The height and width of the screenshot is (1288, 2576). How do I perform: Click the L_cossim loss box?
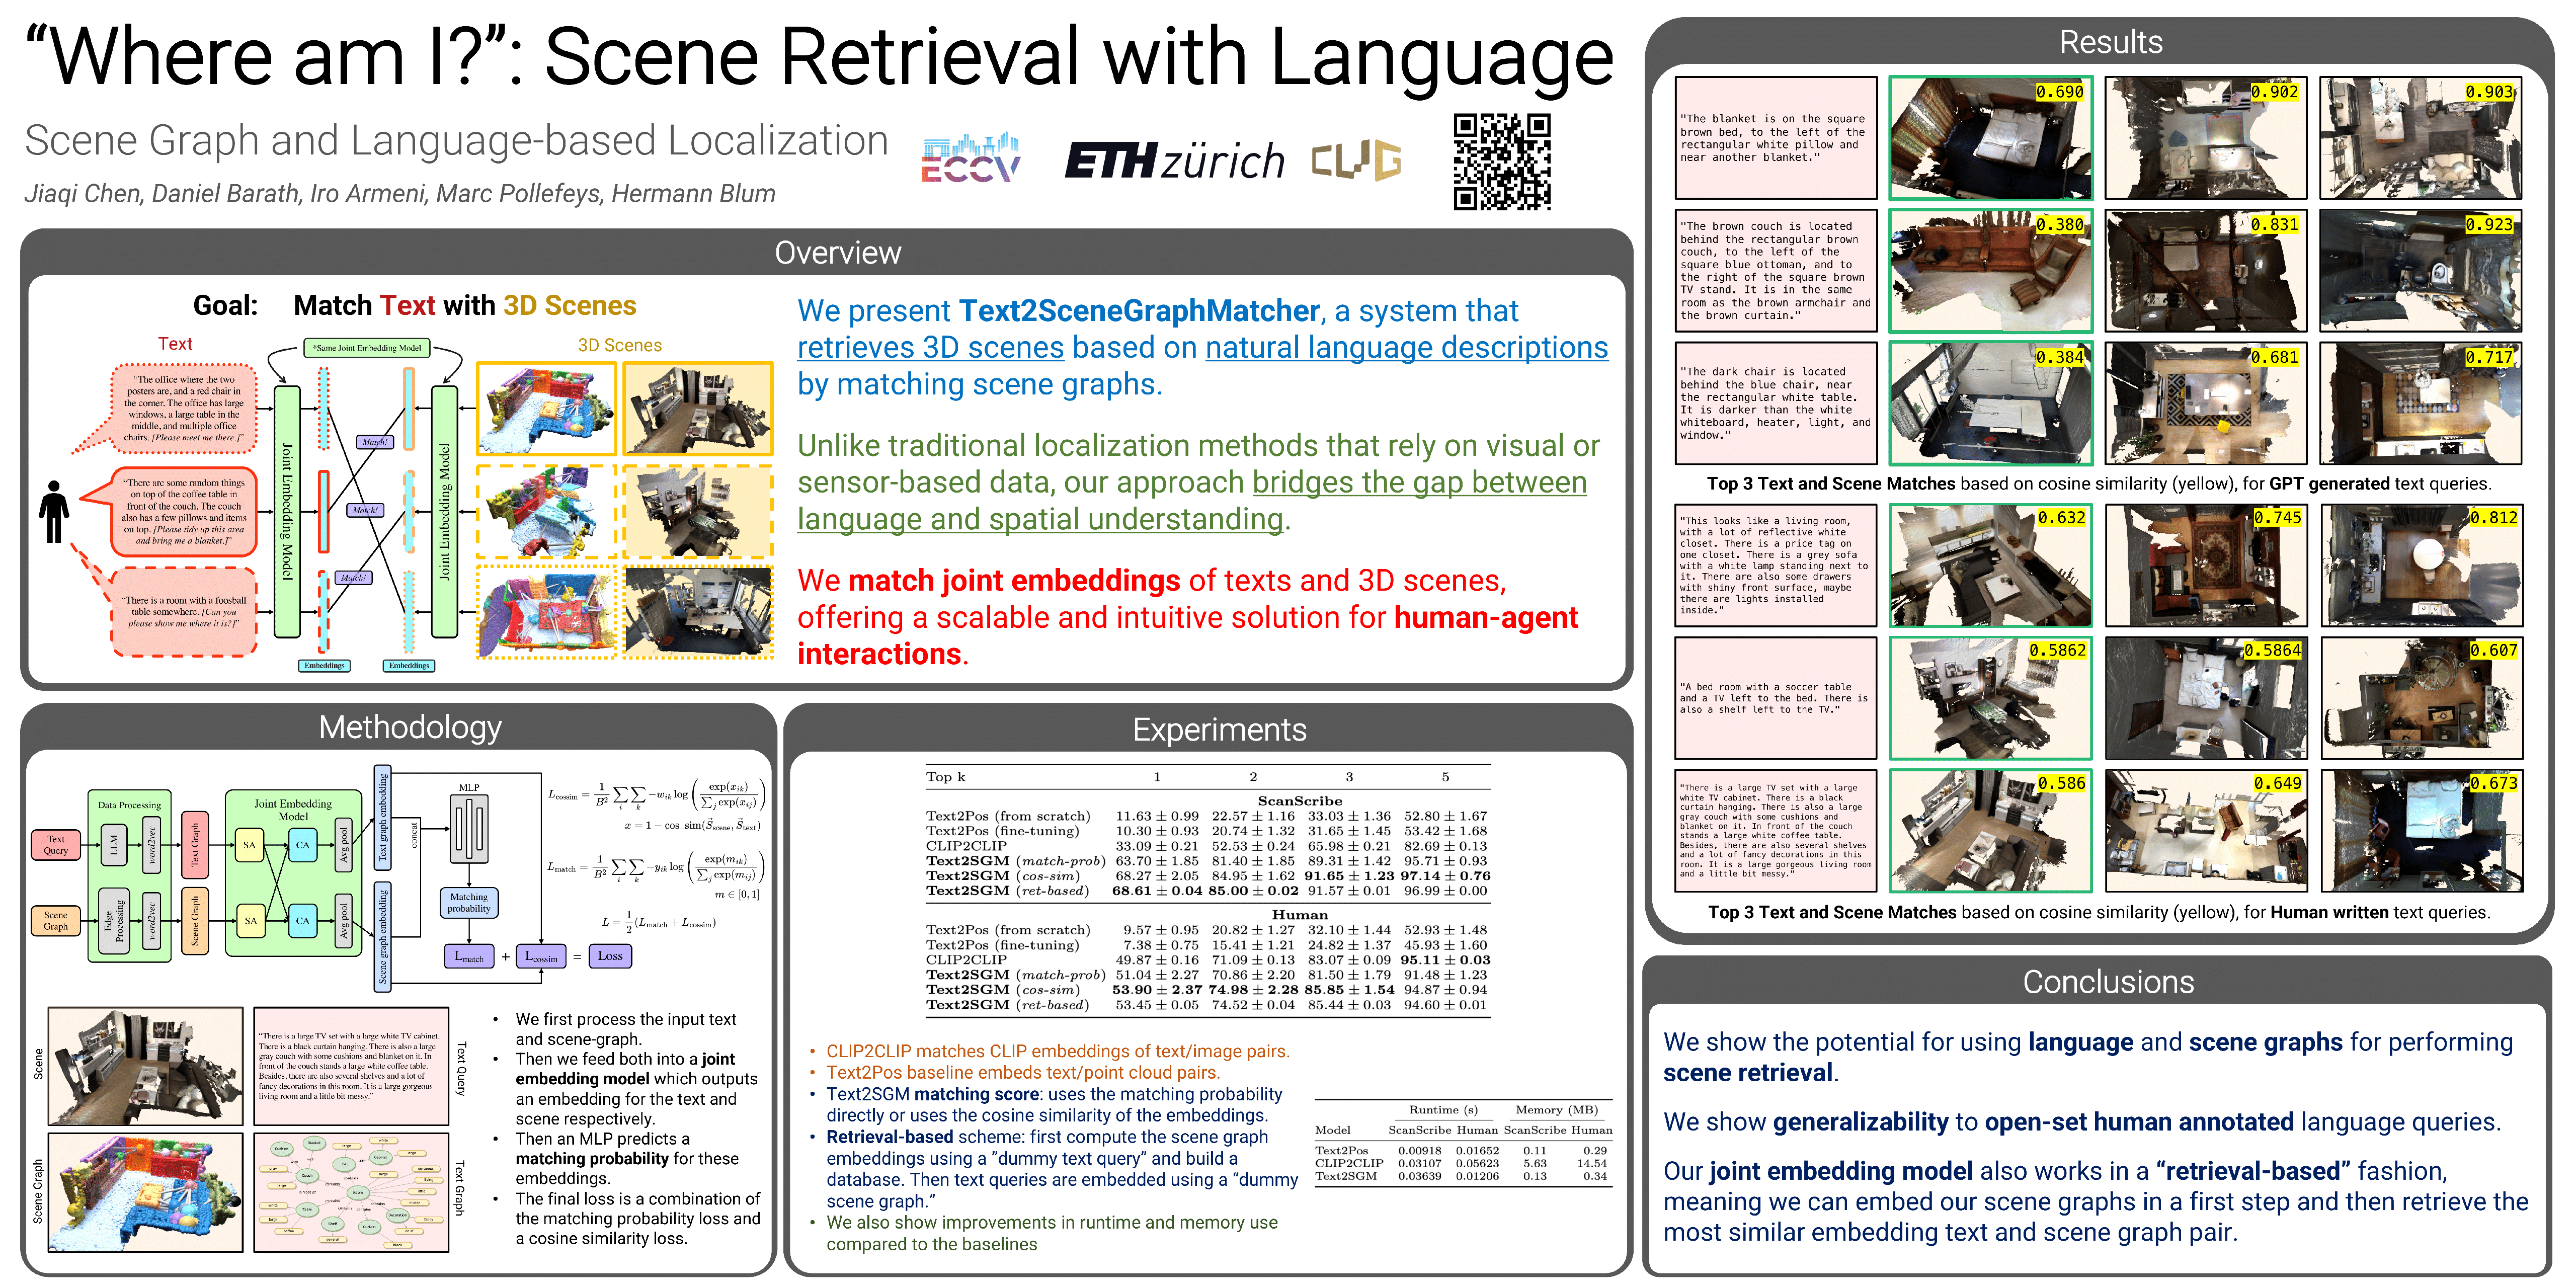(541, 956)
